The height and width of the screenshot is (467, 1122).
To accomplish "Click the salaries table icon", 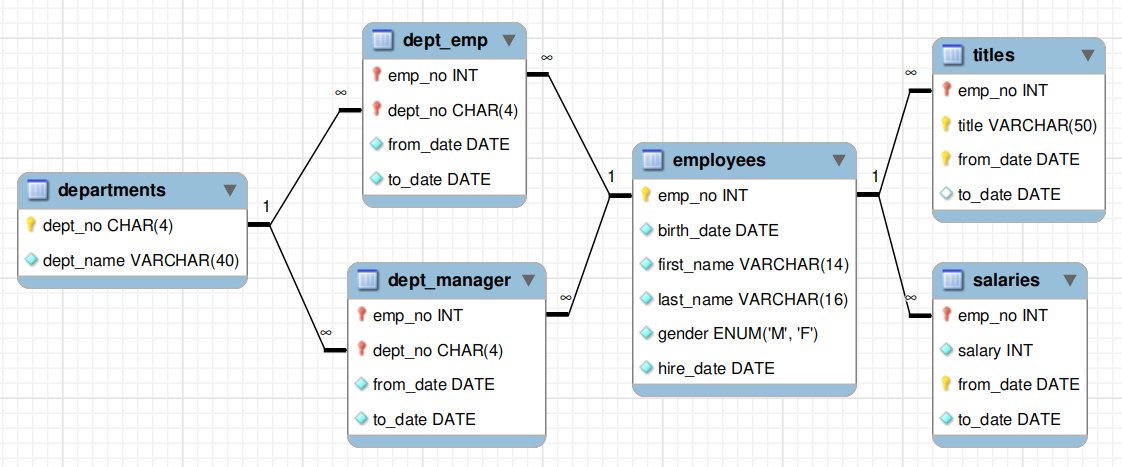I will point(952,280).
